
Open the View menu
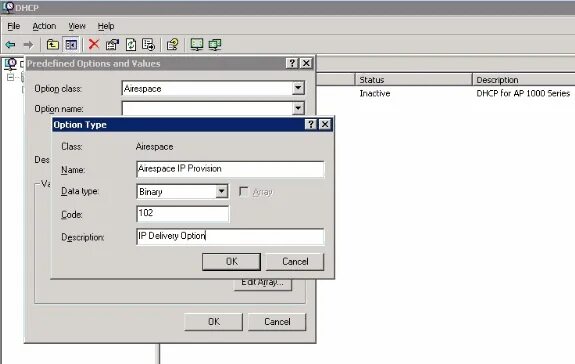click(x=77, y=26)
